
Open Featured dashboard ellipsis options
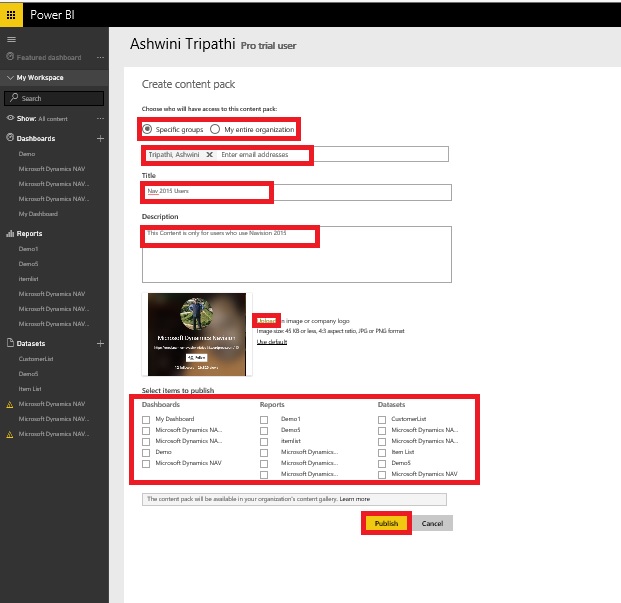[99, 58]
